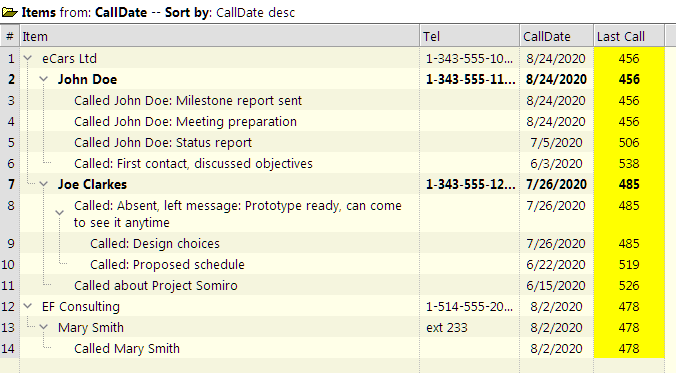Select the Called: Proposed schedule item

(x=167, y=264)
